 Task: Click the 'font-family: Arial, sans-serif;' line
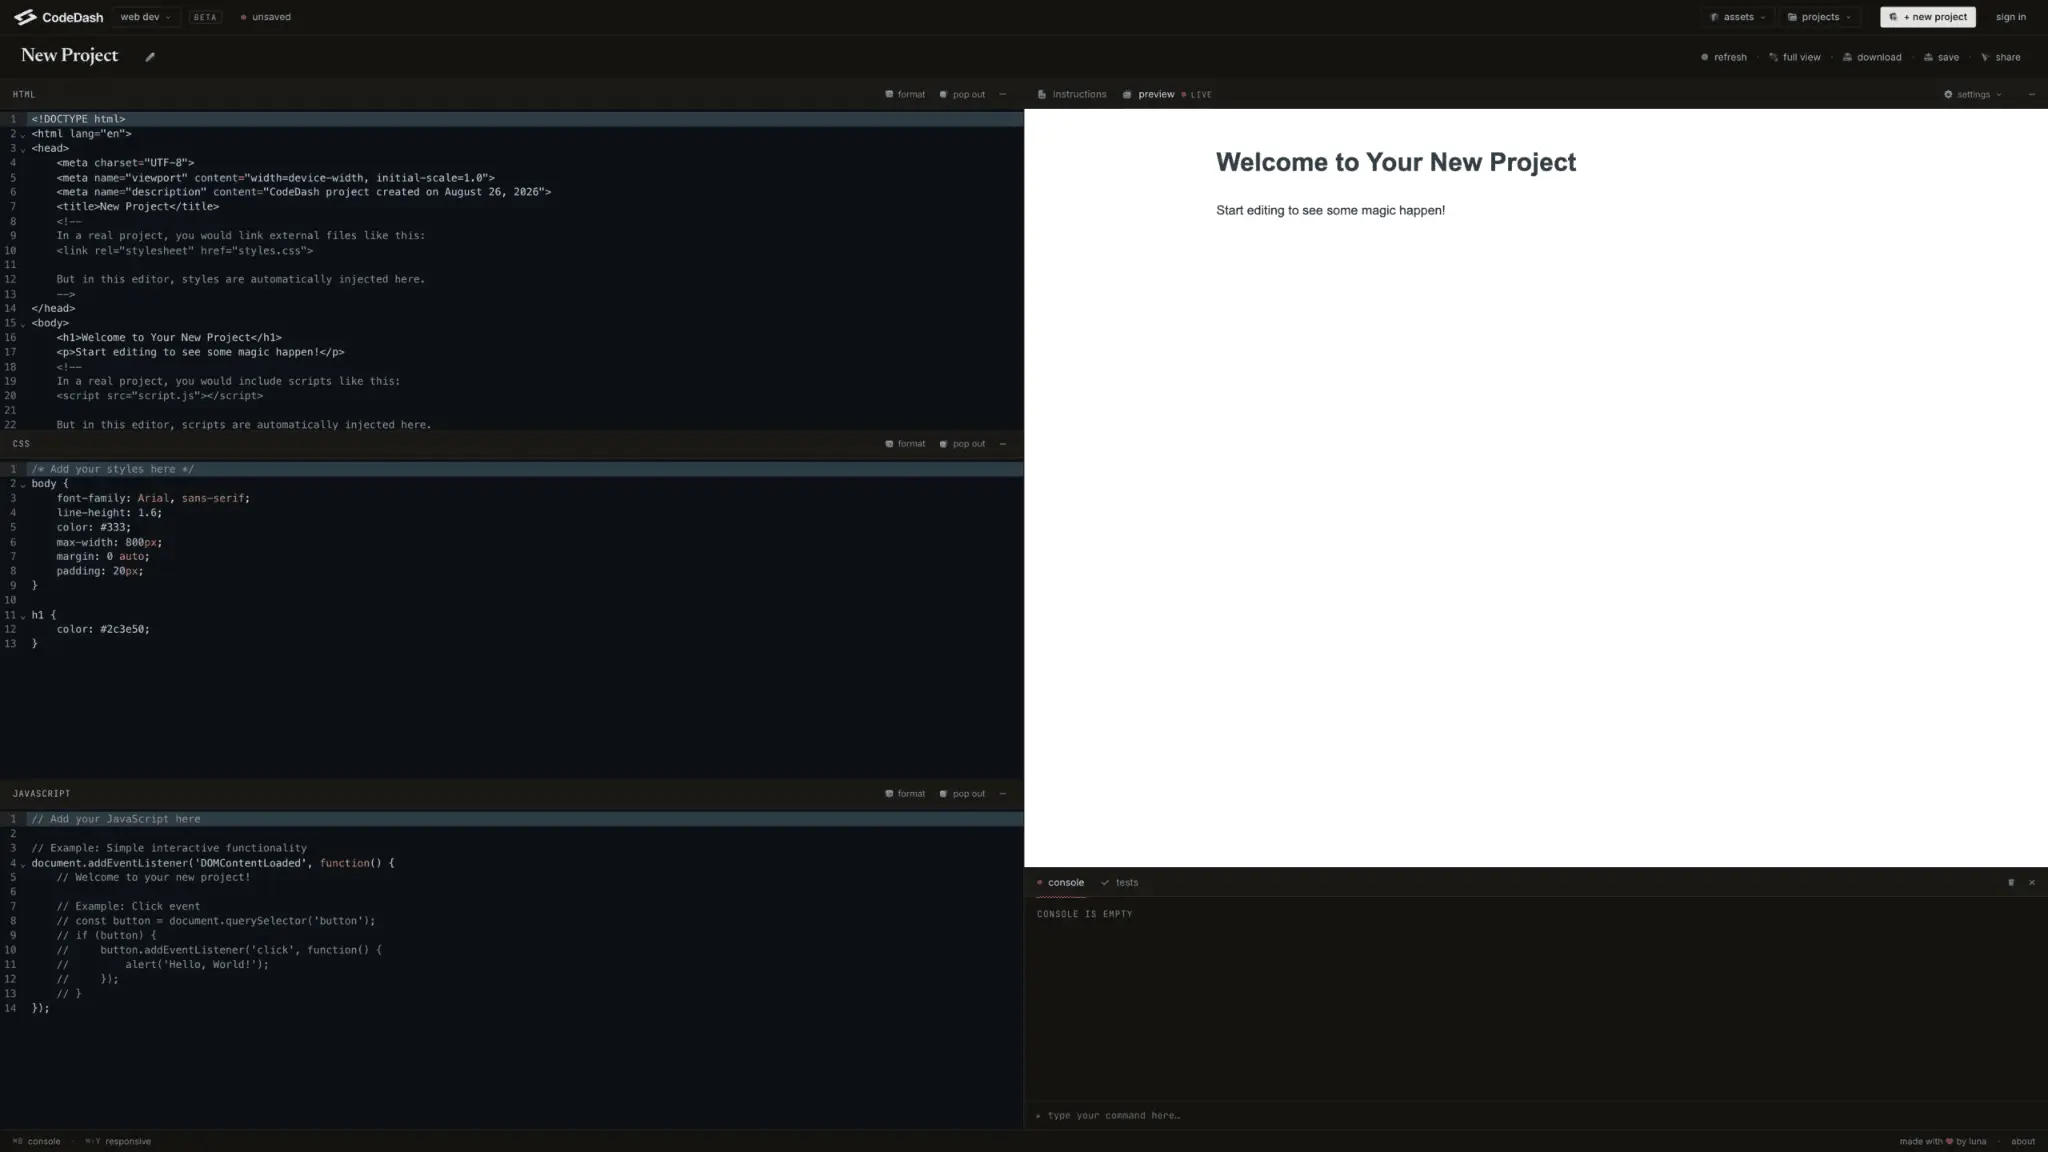point(153,499)
